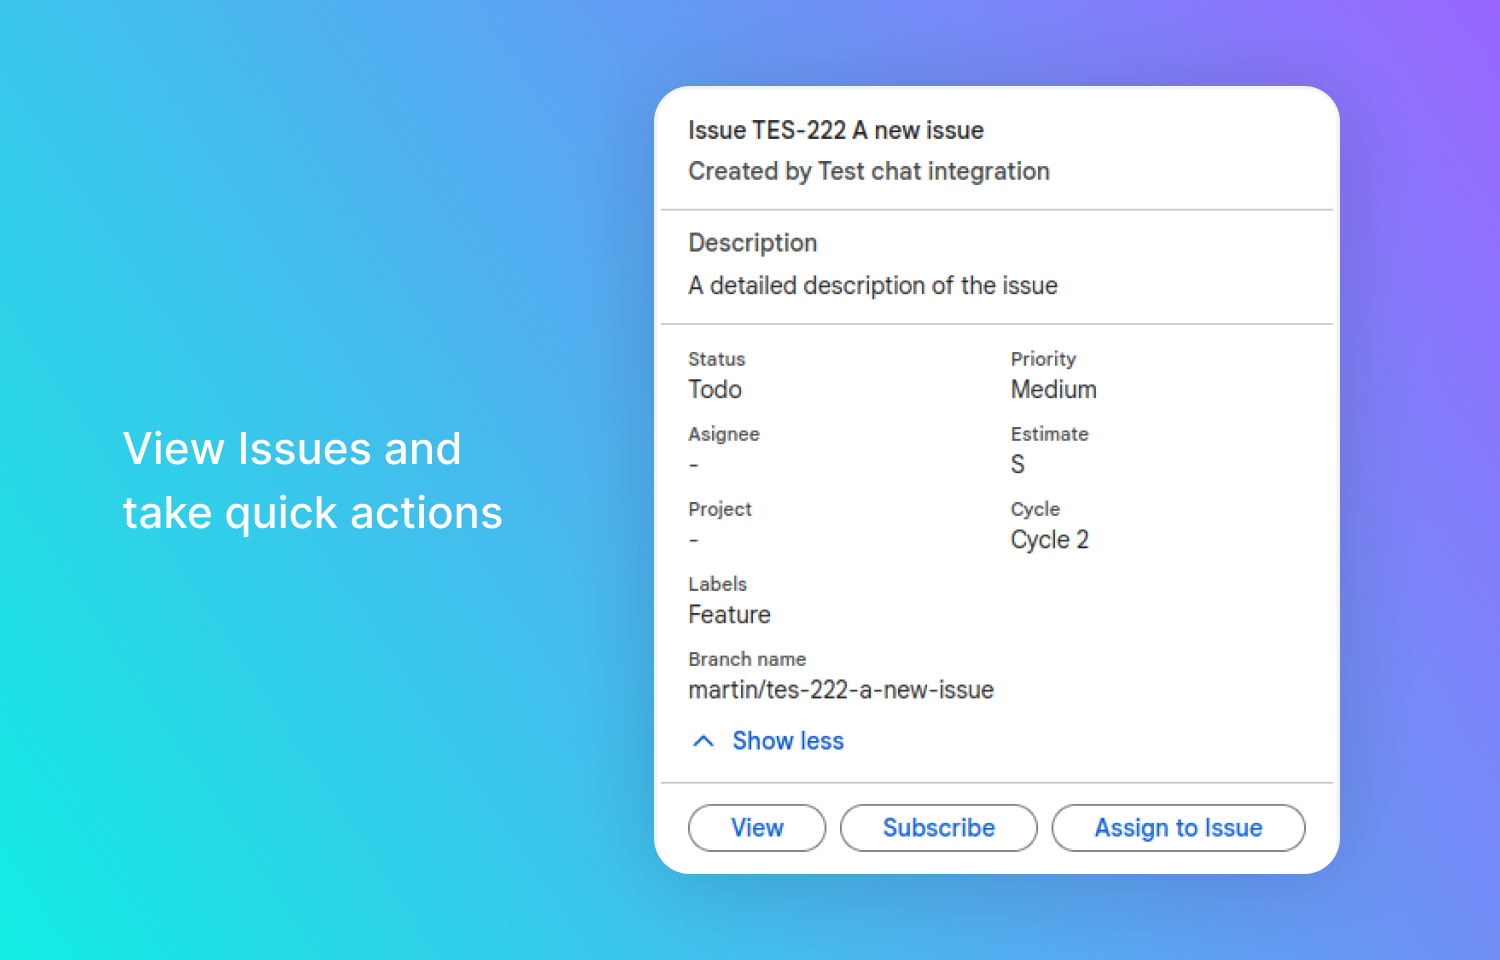Click the Subscribe button
This screenshot has width=1500, height=960.
pos(939,828)
